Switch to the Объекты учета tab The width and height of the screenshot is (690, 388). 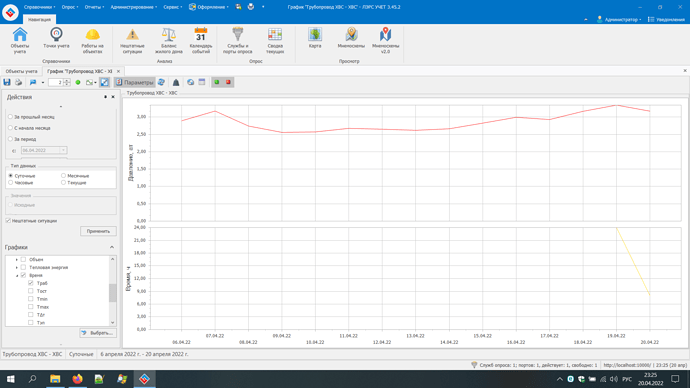click(21, 71)
